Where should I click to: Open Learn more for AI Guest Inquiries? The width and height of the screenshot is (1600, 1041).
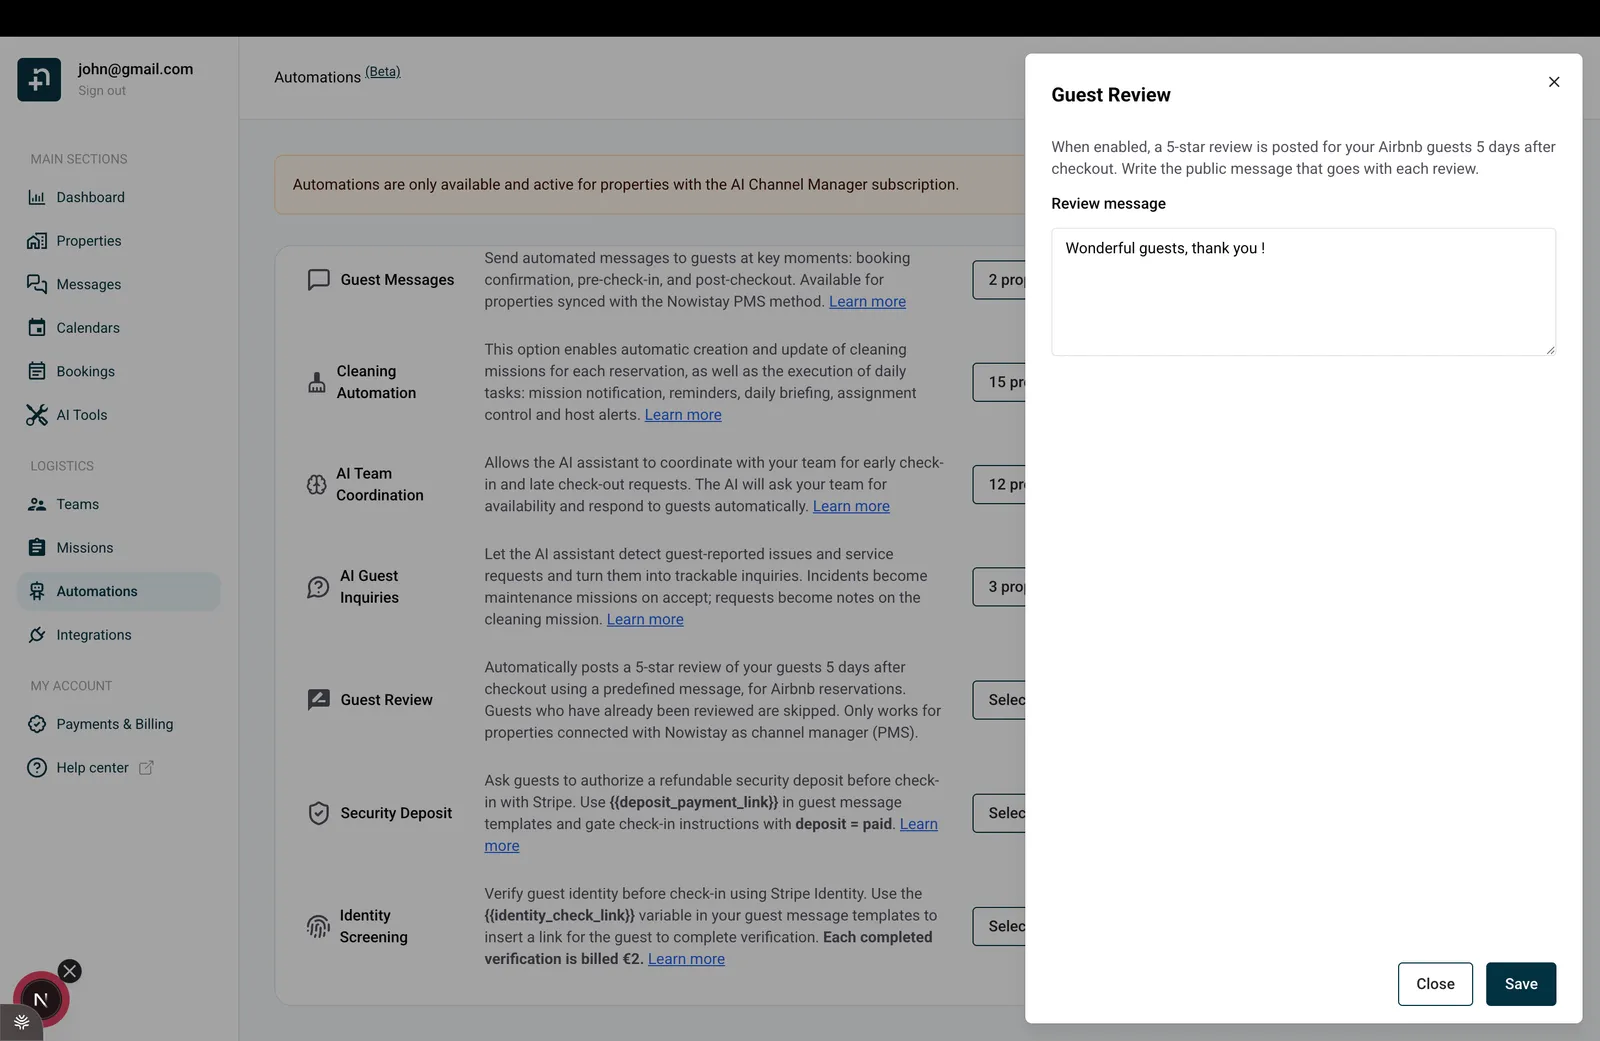point(645,620)
